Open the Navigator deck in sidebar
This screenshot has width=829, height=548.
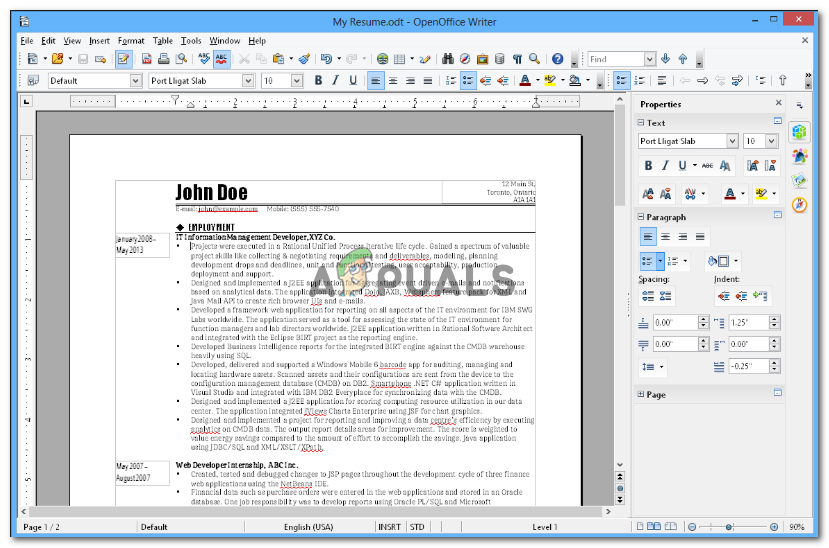pyautogui.click(x=799, y=205)
